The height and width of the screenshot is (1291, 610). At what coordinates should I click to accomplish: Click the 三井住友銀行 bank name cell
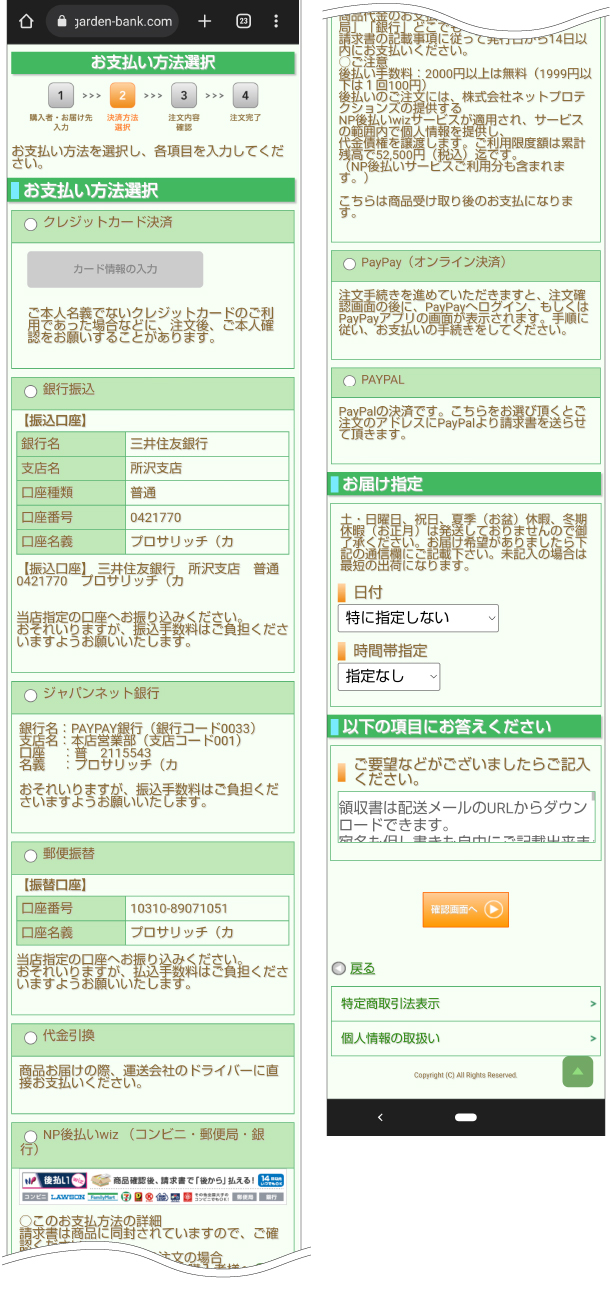coord(207,443)
